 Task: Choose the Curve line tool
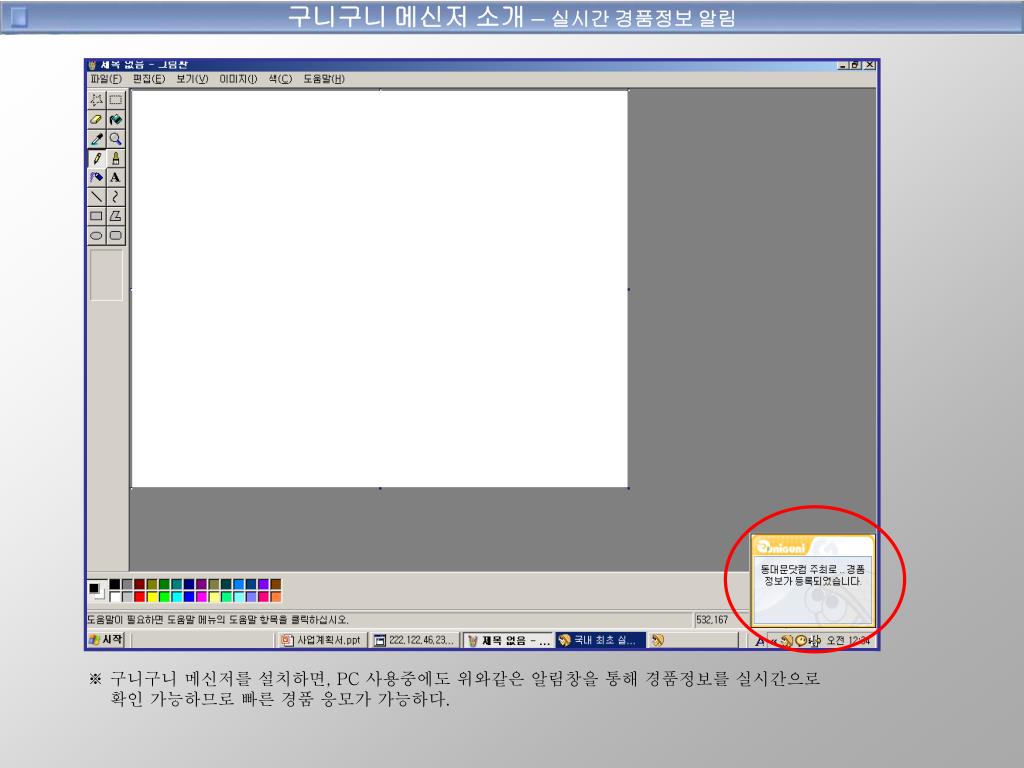pyautogui.click(x=116, y=196)
